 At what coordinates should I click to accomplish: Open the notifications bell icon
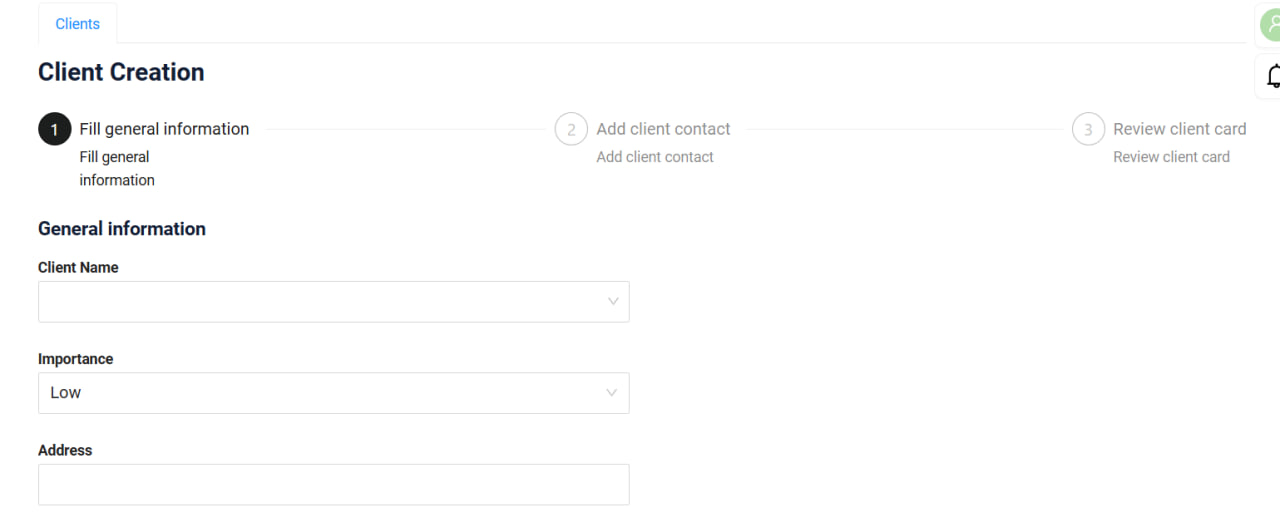coord(1272,76)
